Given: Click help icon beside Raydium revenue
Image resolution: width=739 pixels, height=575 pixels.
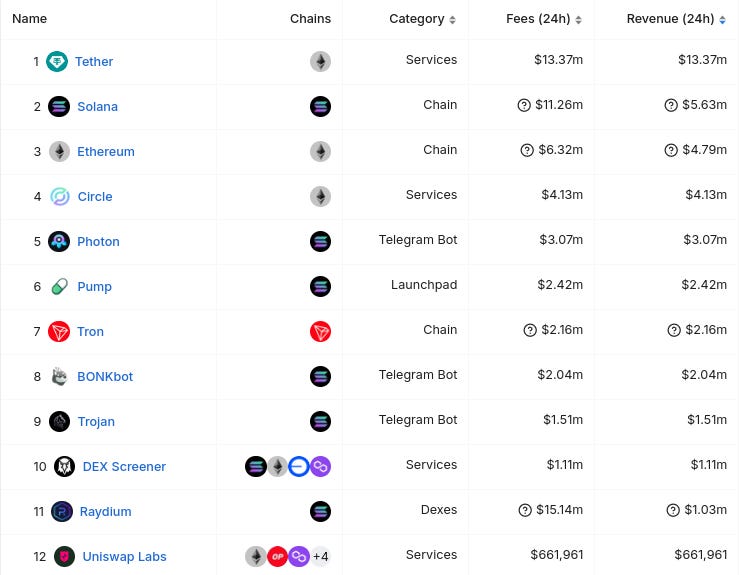Looking at the screenshot, I should pos(672,510).
